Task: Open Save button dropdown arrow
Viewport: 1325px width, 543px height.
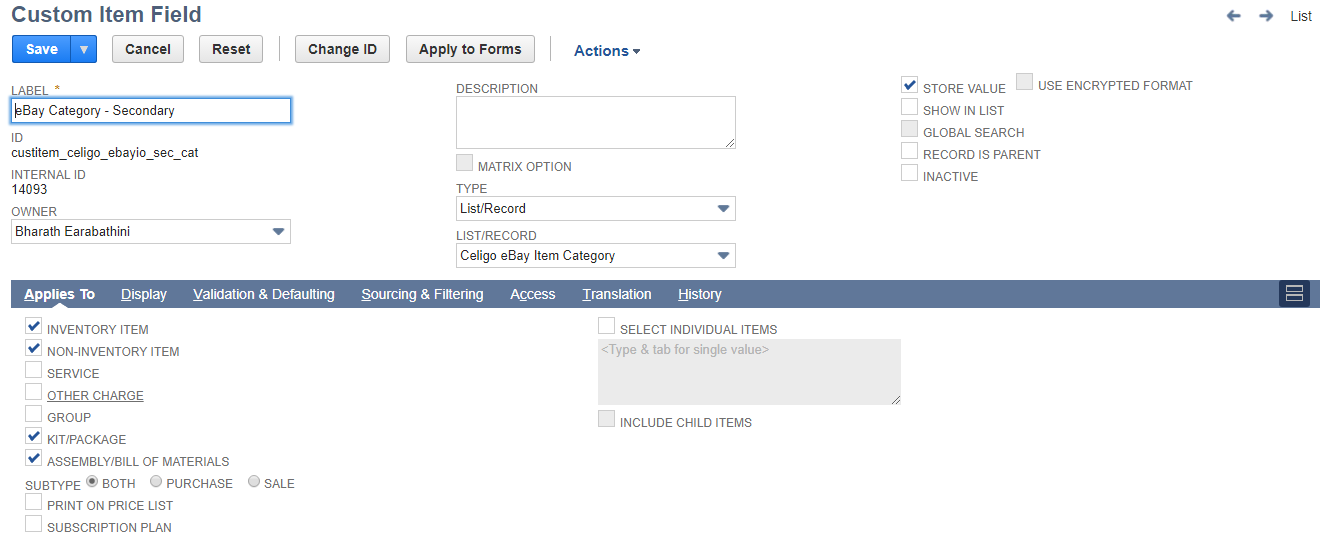Action: click(x=84, y=49)
